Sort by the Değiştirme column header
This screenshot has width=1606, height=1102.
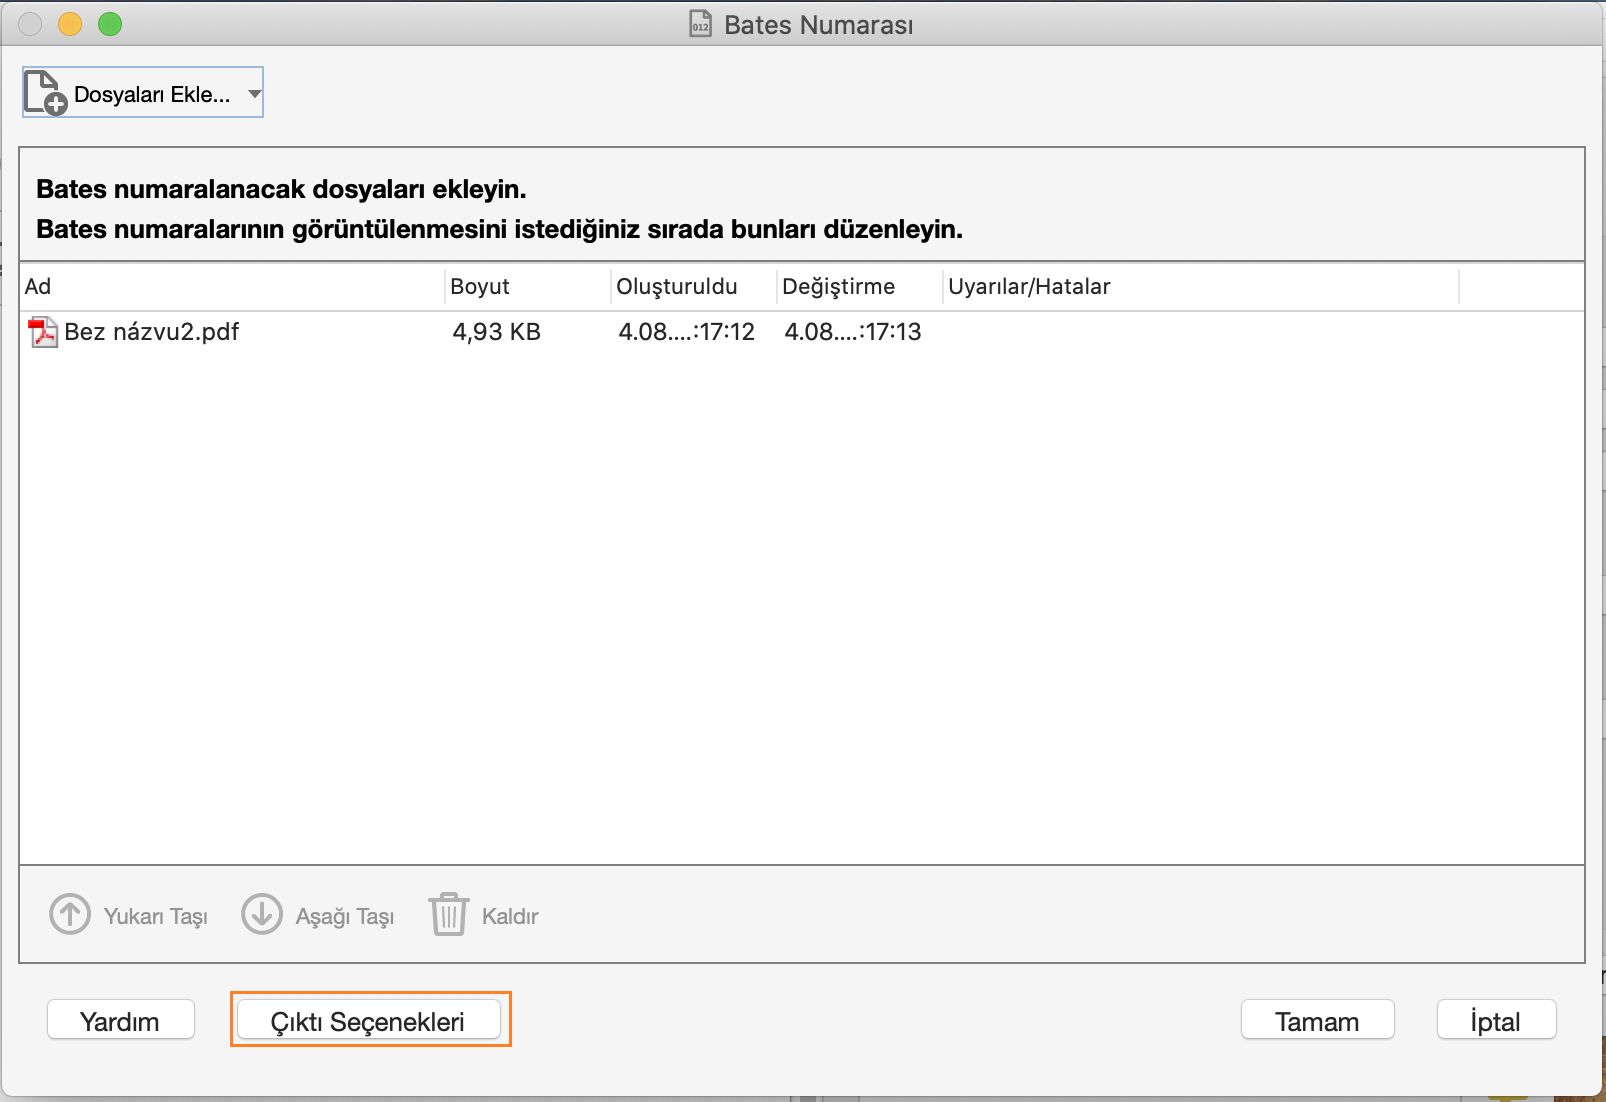[858, 287]
